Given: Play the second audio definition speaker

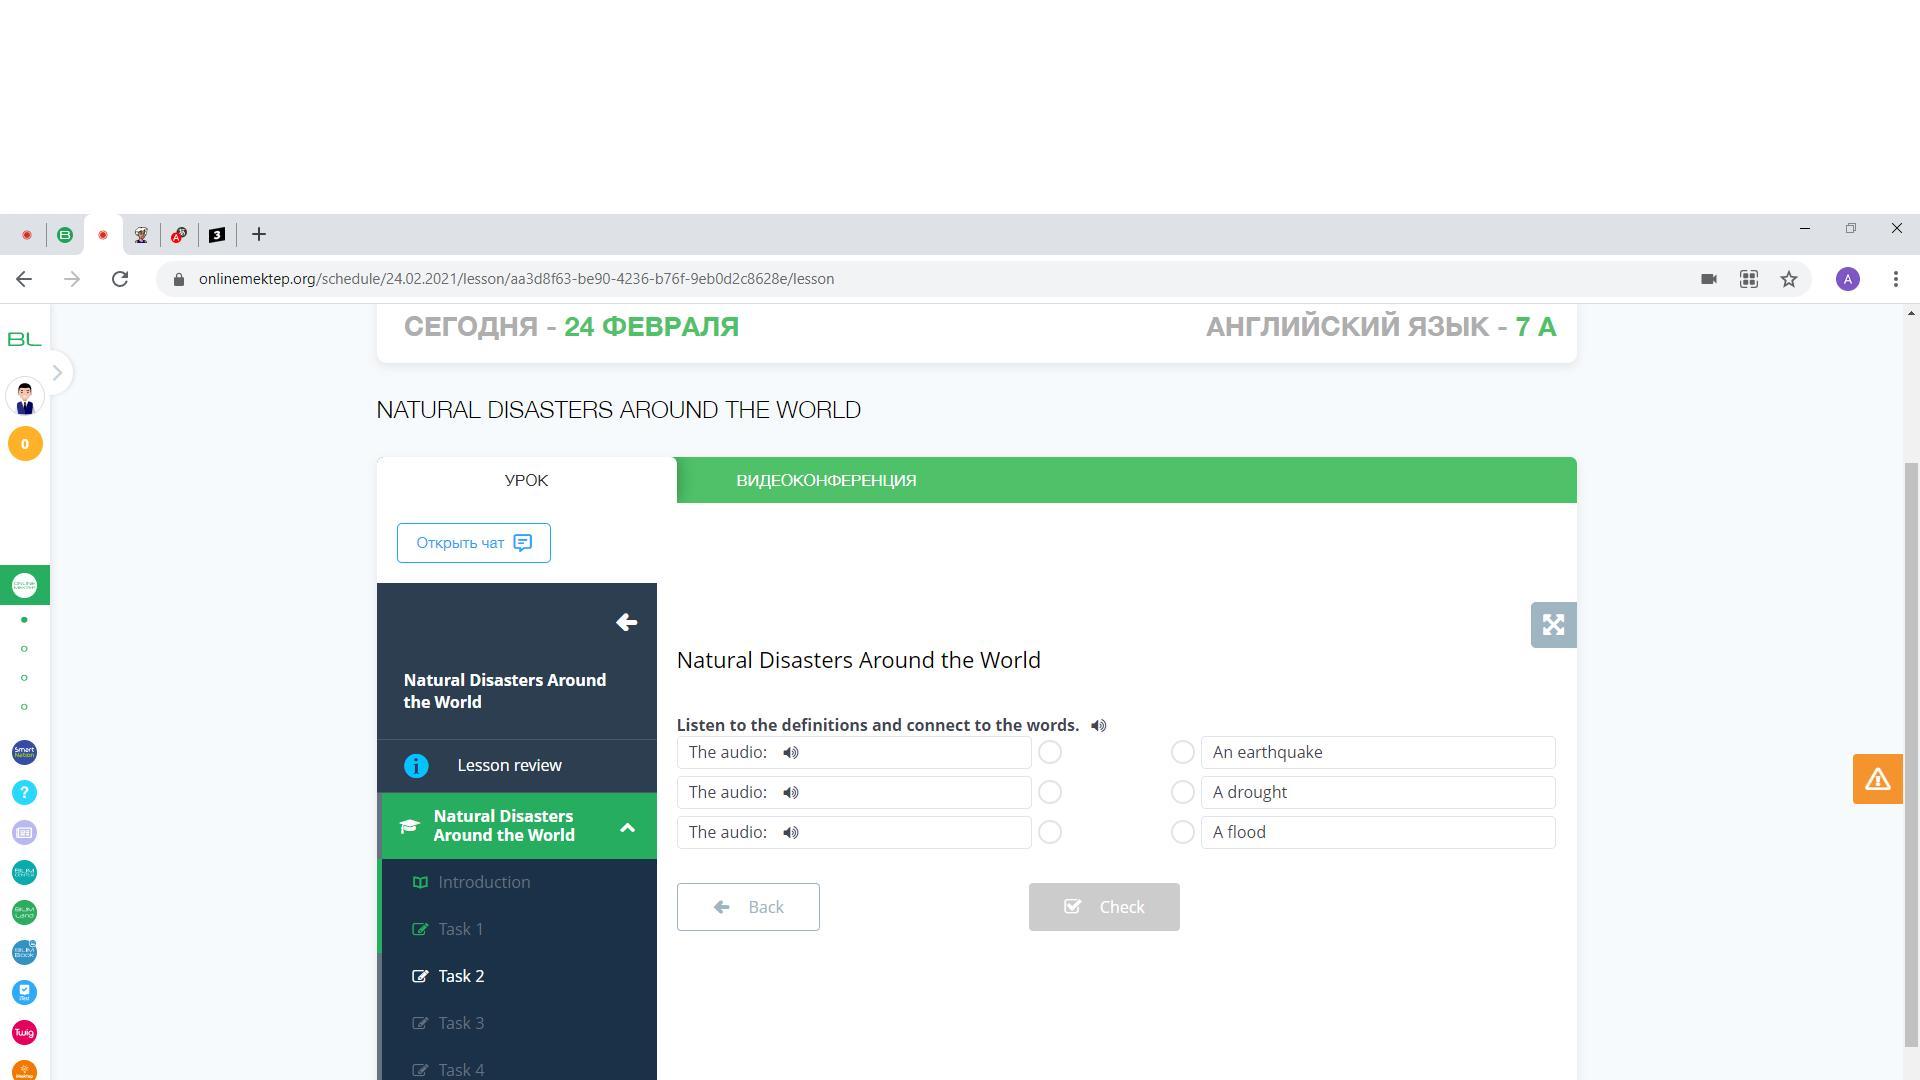Looking at the screenshot, I should coord(790,793).
